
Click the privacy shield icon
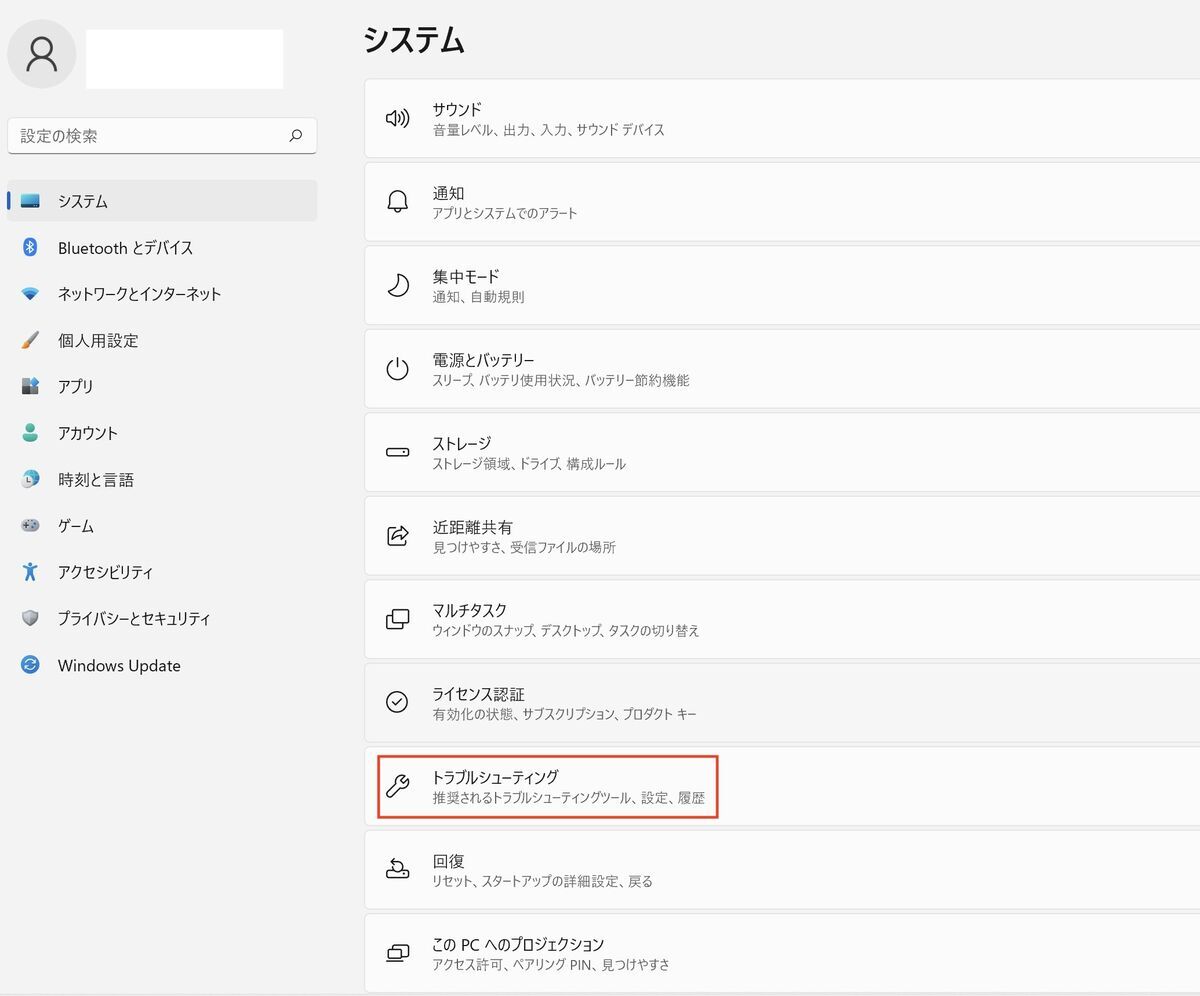30,618
